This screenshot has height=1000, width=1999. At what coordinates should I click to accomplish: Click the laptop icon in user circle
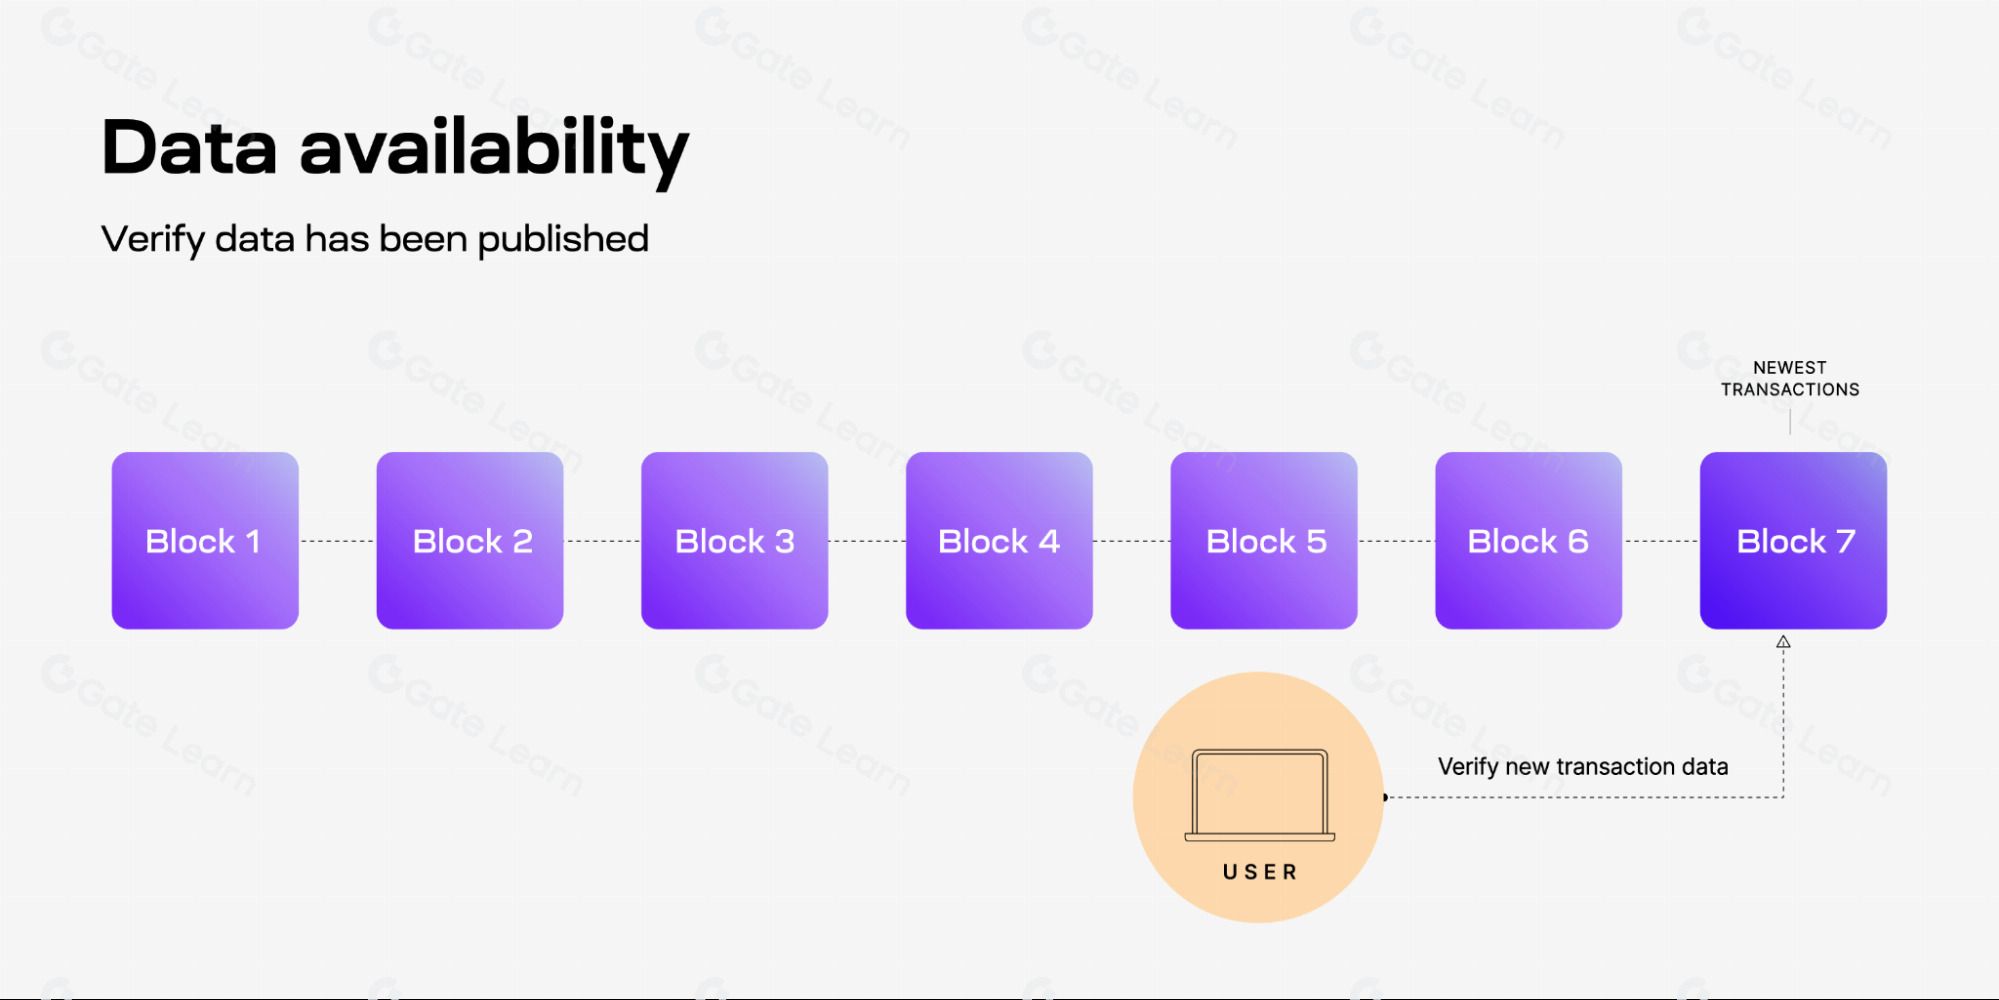[1260, 795]
